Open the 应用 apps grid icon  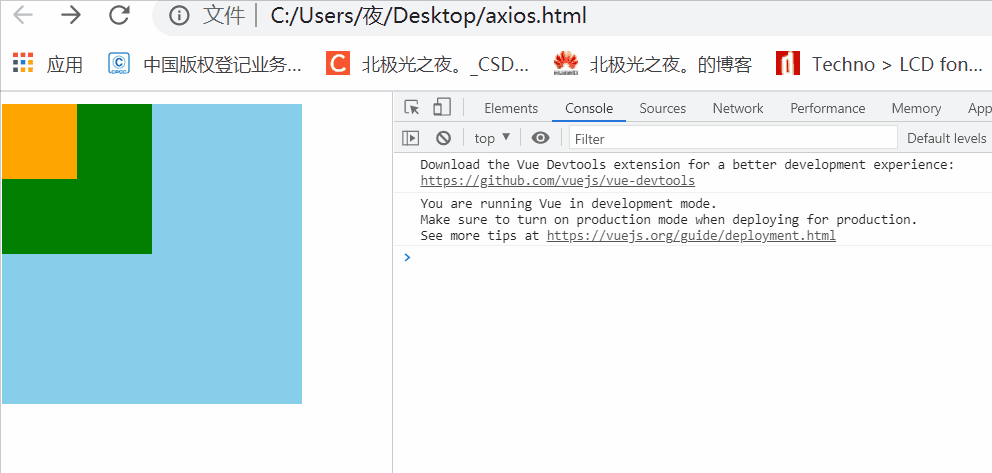pyautogui.click(x=23, y=63)
